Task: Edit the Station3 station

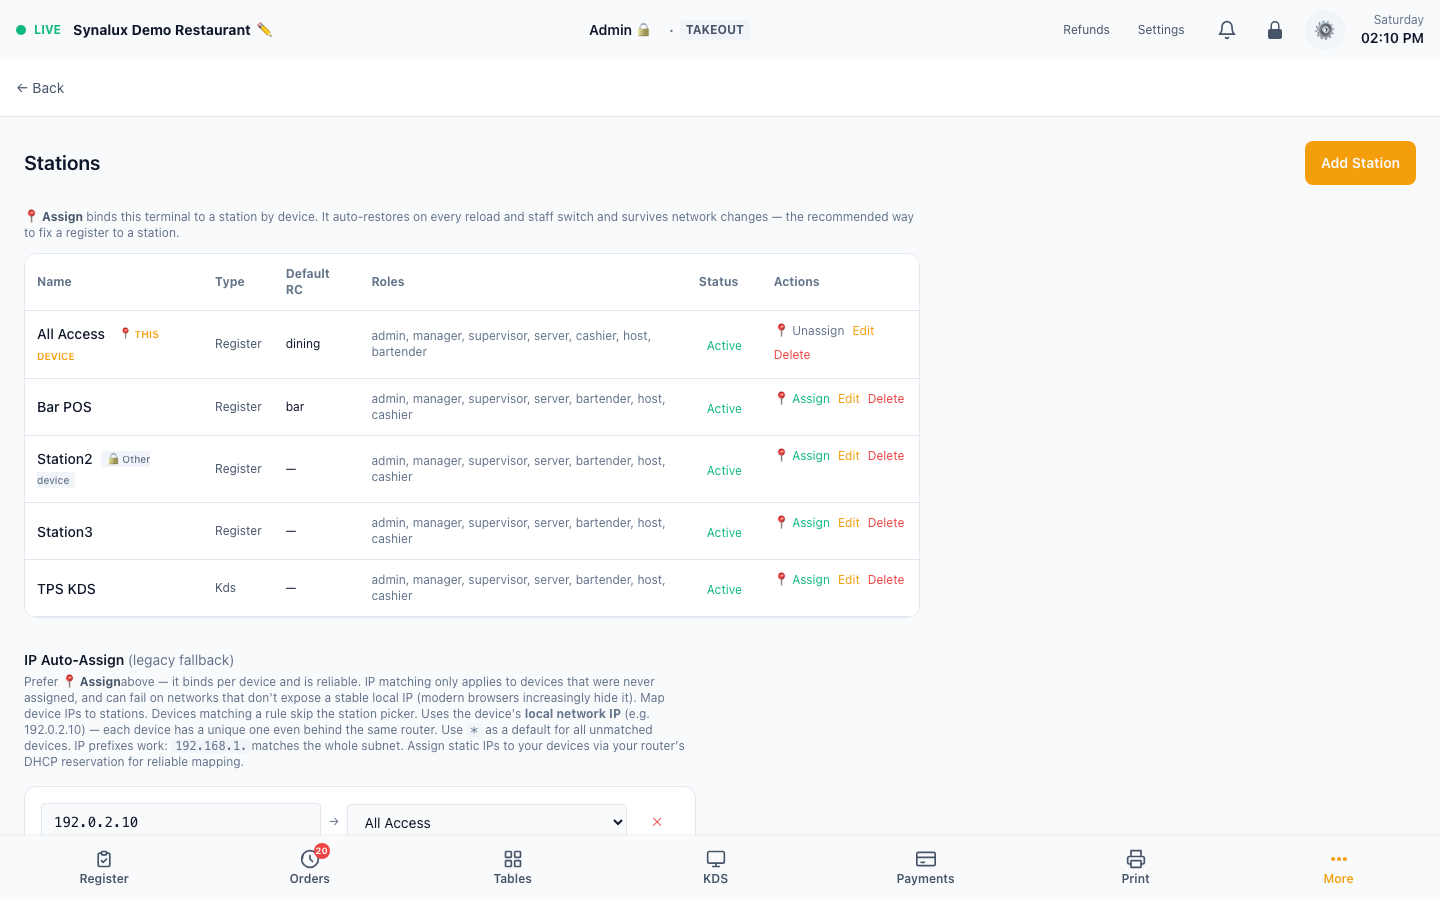Action: [x=849, y=523]
